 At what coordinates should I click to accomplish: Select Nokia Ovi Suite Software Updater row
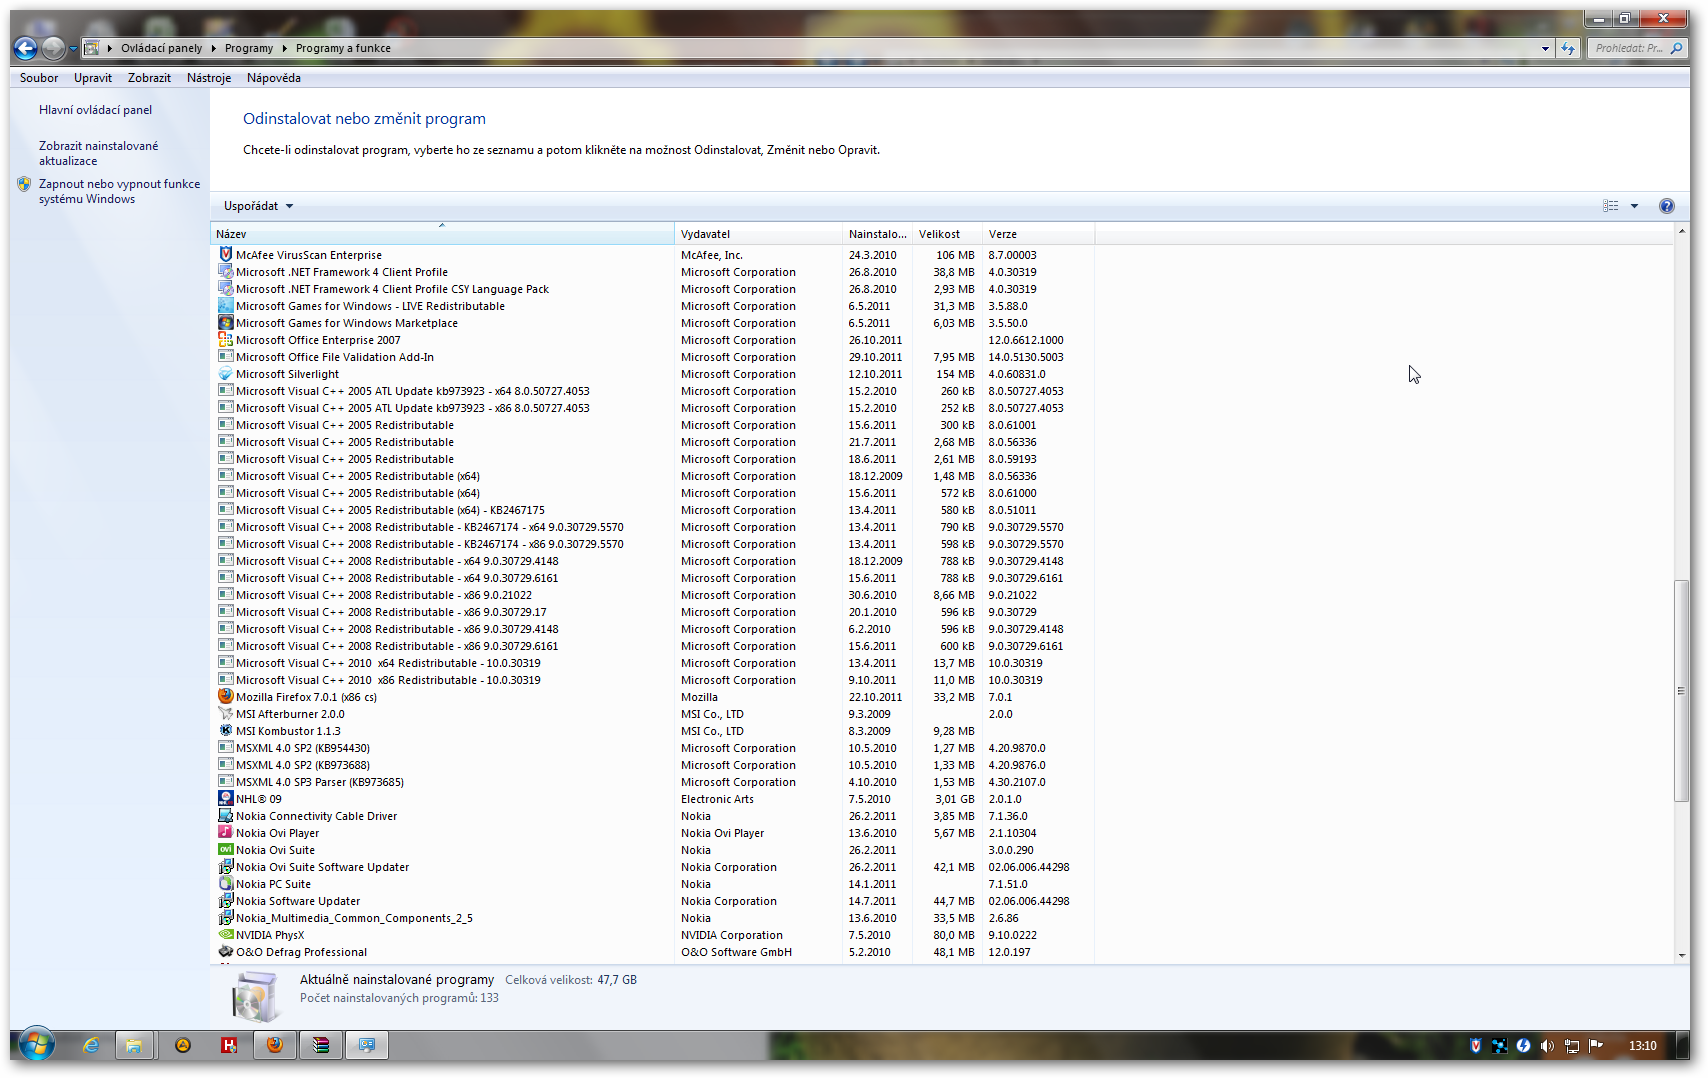coord(655,867)
